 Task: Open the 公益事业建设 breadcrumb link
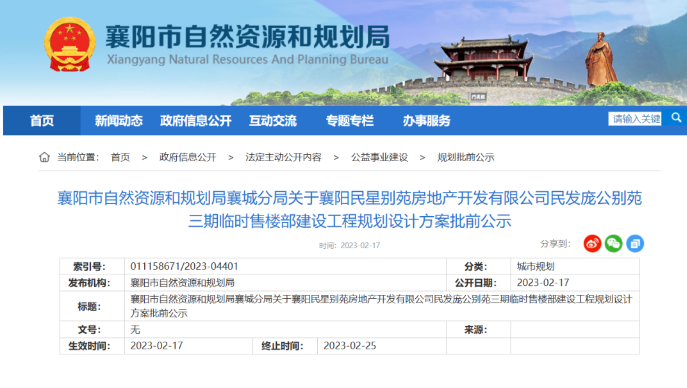point(379,157)
